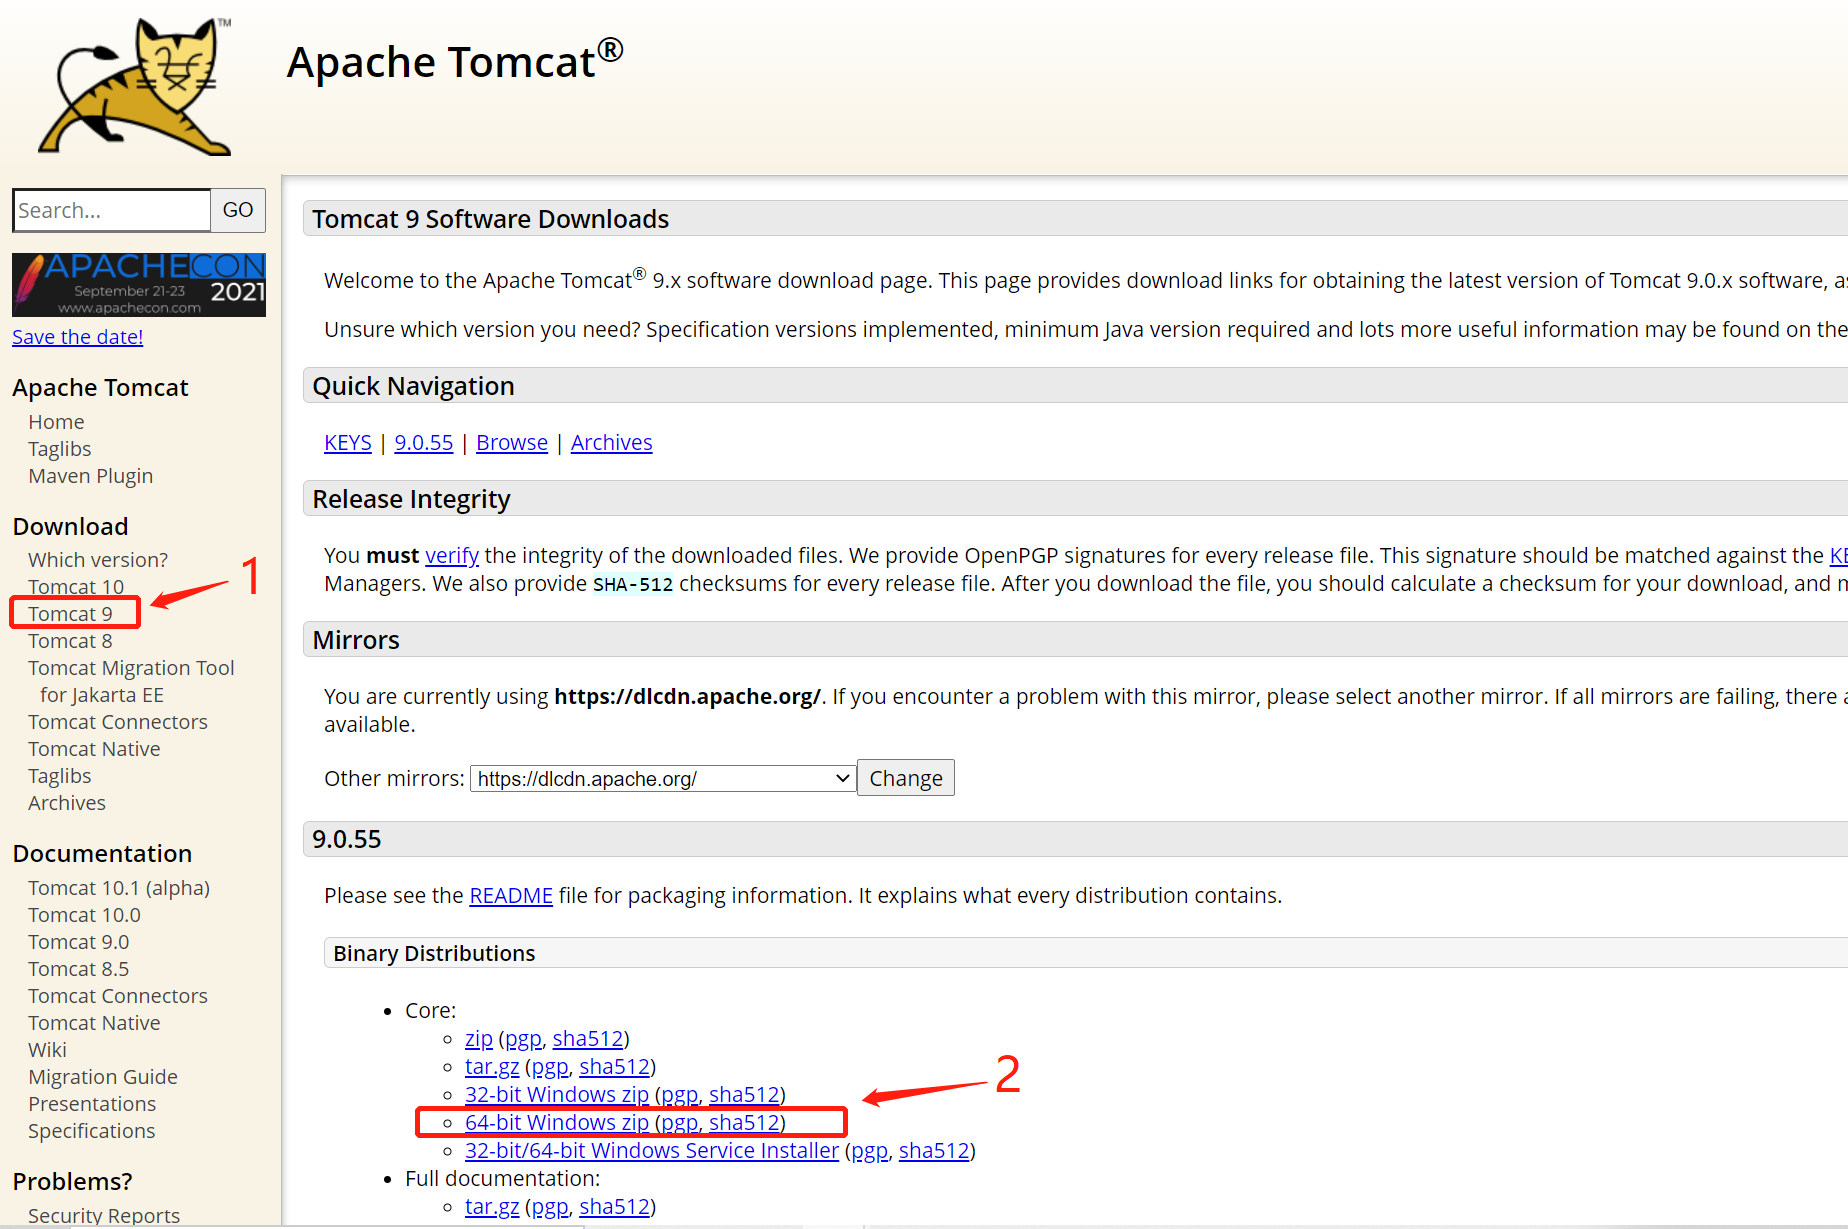1848x1229 pixels.
Task: Click Archives in Quick Navigation
Action: click(612, 443)
